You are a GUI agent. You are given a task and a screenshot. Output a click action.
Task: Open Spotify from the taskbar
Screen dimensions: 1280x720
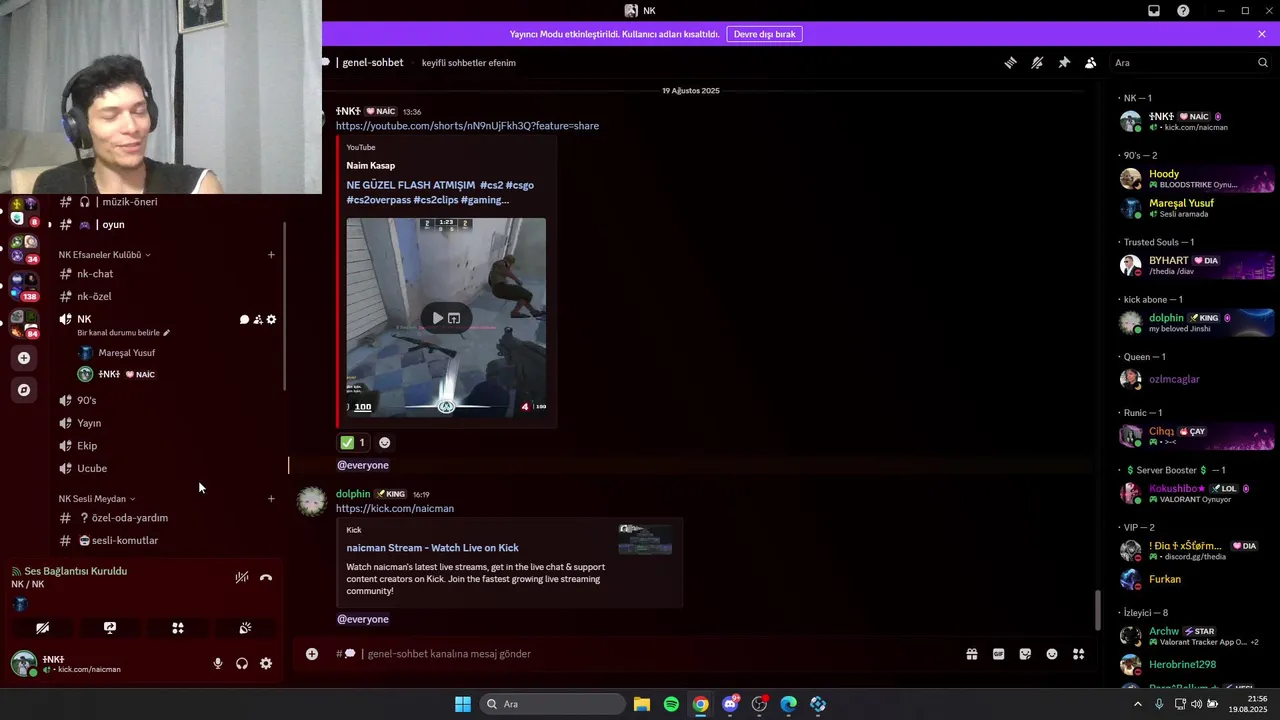click(x=671, y=704)
